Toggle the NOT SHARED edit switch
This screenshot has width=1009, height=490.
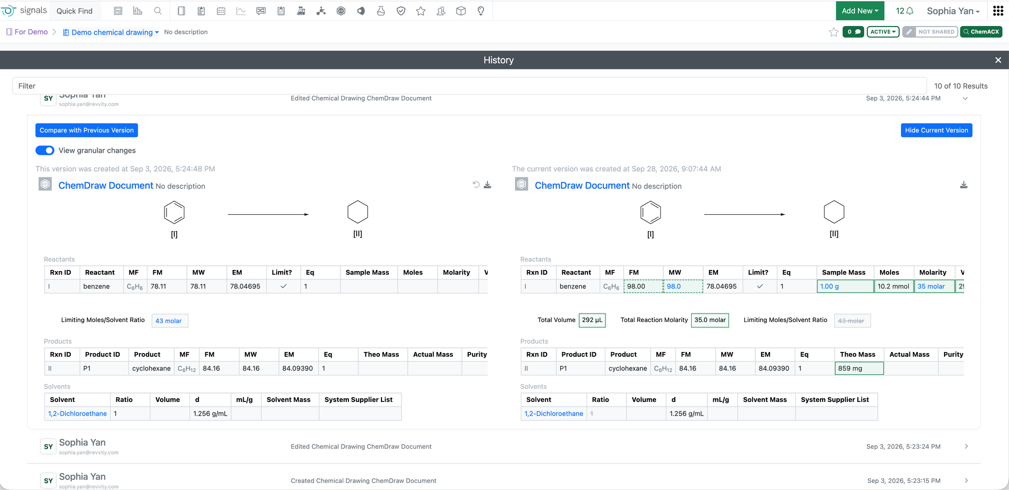click(930, 32)
